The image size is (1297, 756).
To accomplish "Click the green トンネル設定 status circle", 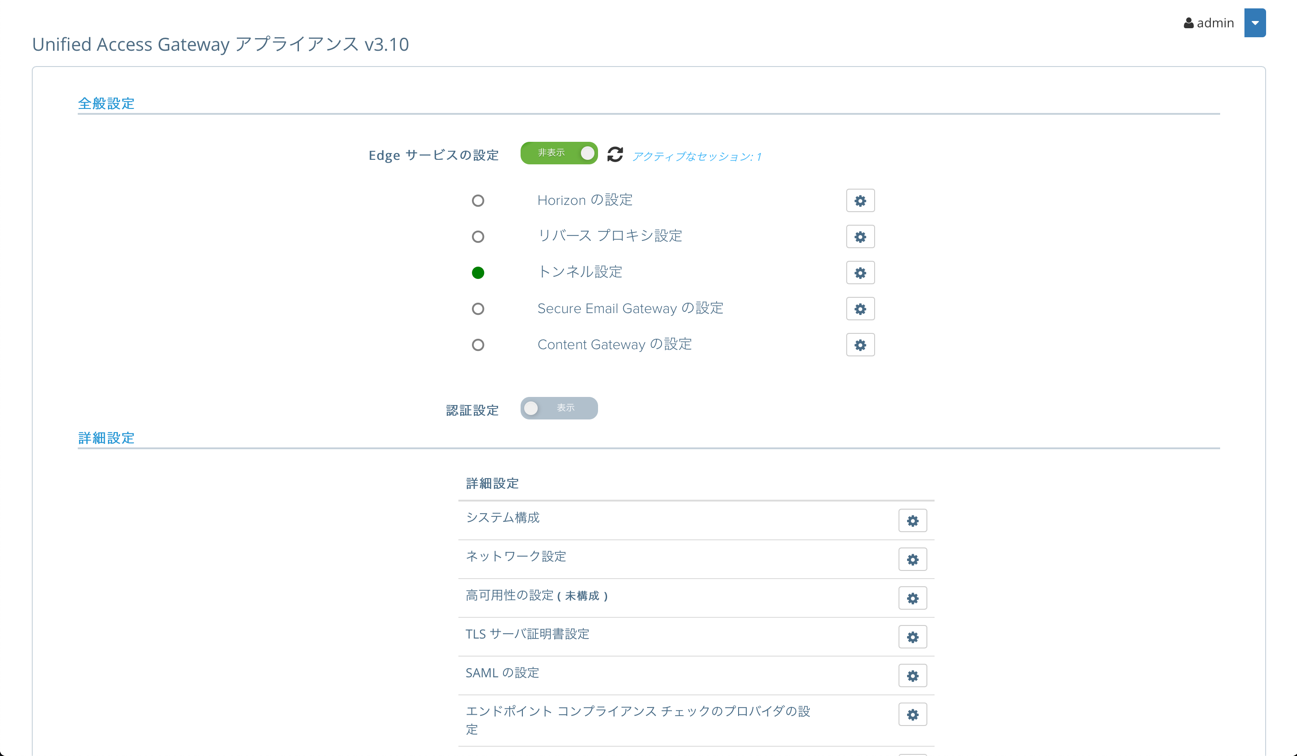I will click(478, 273).
